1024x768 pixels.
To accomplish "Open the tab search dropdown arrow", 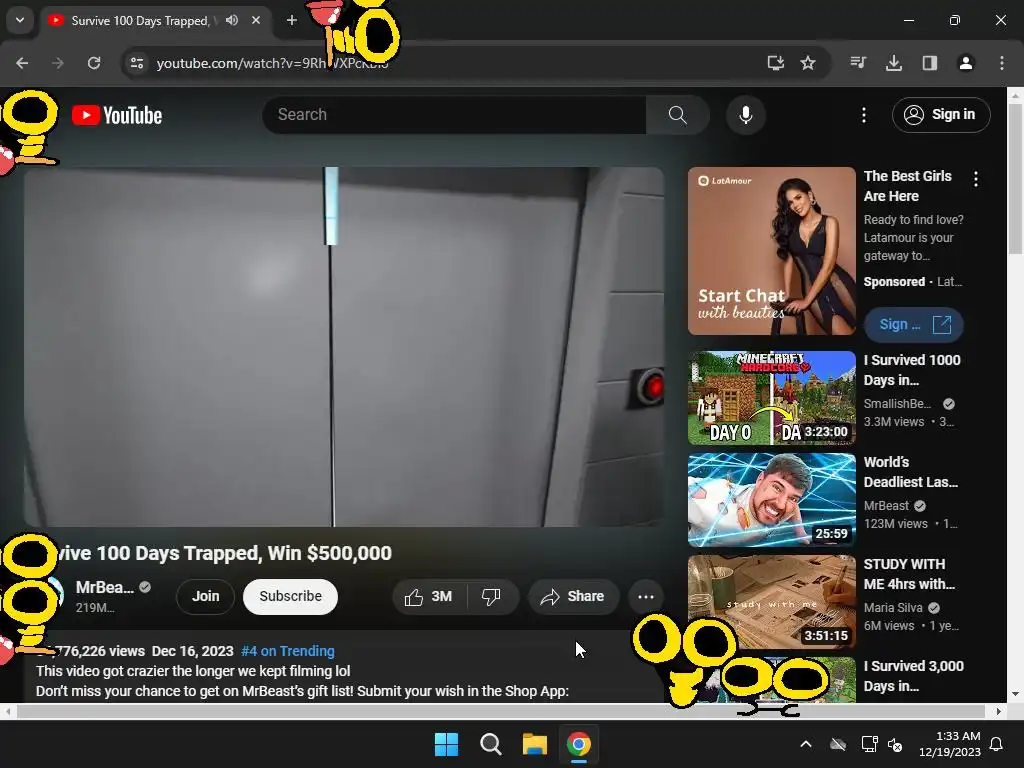I will pos(20,20).
